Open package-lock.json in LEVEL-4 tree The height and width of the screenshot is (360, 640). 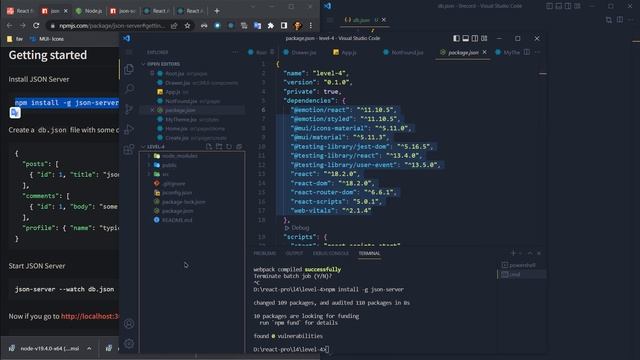(184, 202)
